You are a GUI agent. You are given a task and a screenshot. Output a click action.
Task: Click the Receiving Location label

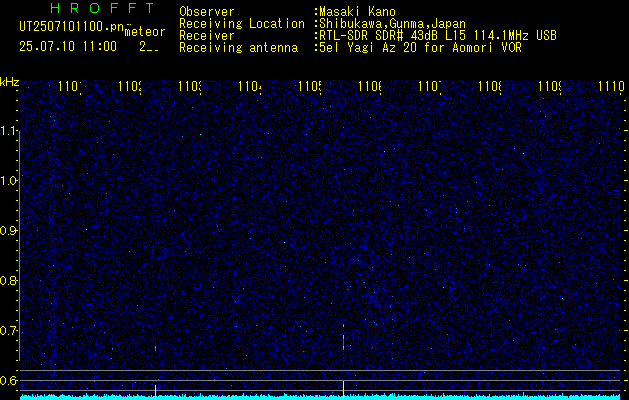point(242,24)
